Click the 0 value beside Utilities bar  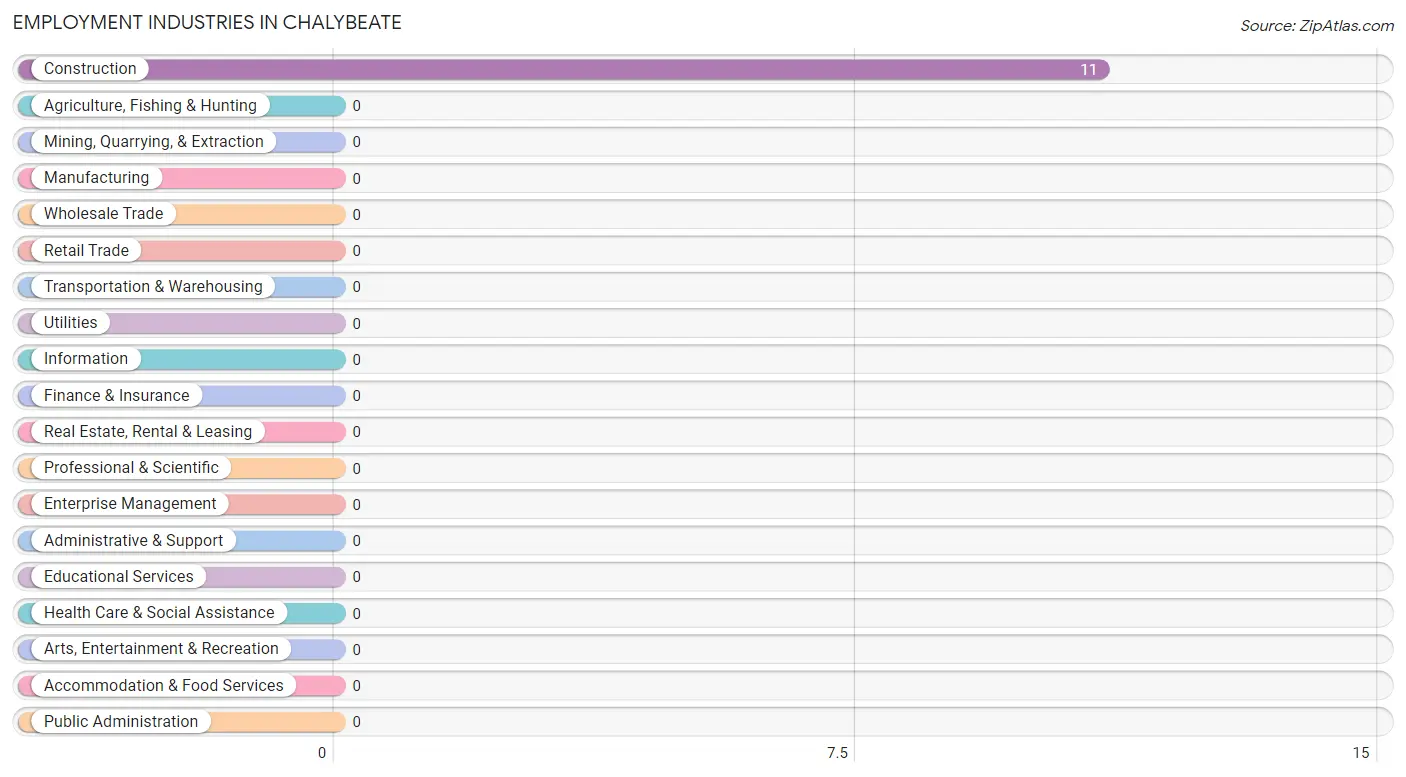[x=356, y=323]
